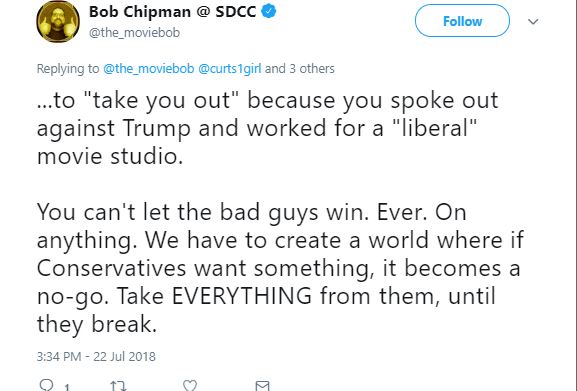Like the tweet with the heart icon
Screen dimensions: 577x391
click(190, 385)
